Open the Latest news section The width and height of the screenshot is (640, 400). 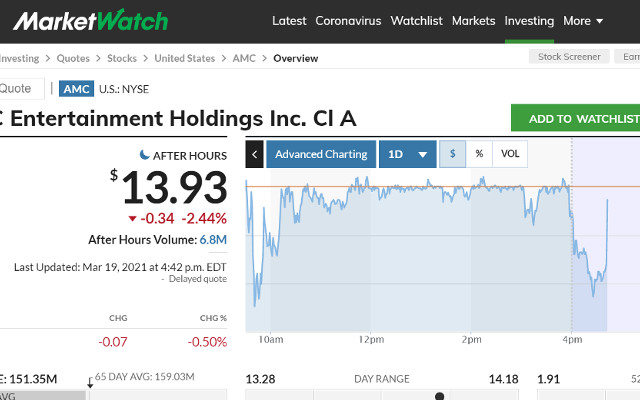tap(289, 21)
